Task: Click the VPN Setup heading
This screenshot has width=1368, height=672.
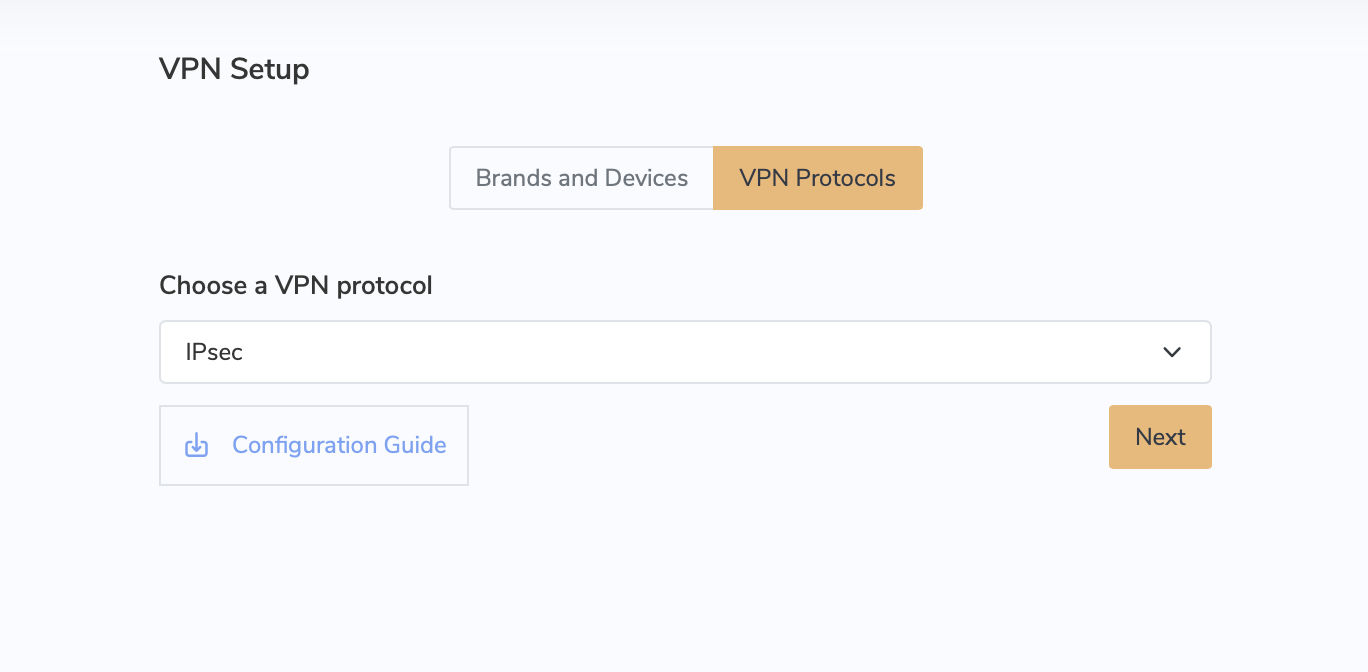Action: tap(234, 69)
